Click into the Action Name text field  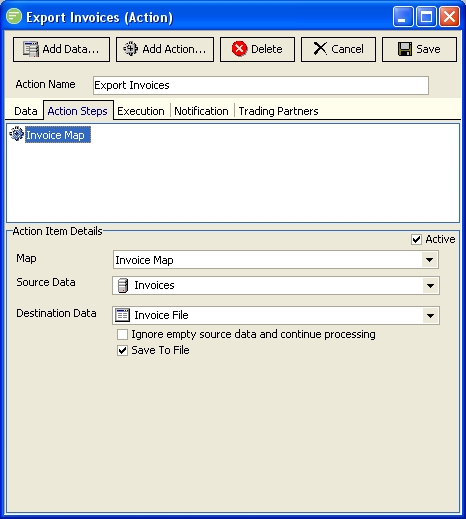pos(261,85)
